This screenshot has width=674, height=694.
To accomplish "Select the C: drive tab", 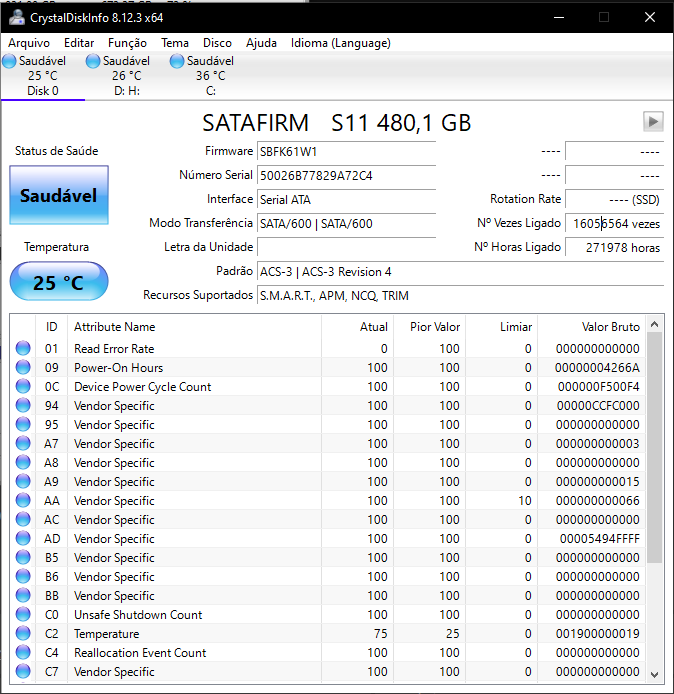I will [210, 76].
